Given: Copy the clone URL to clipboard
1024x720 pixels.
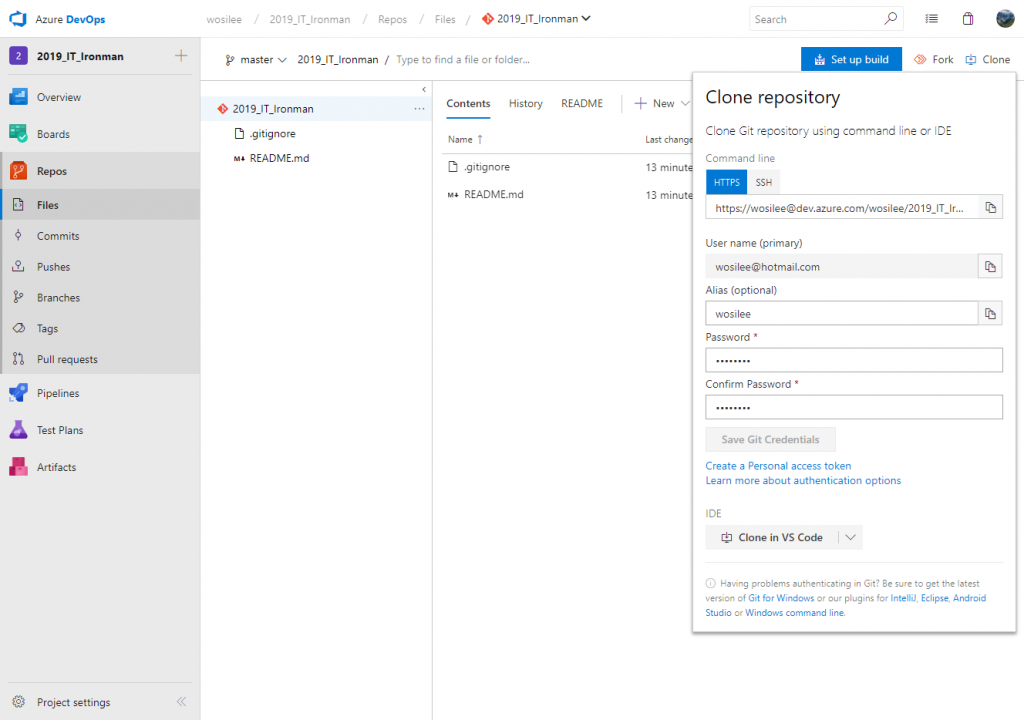Looking at the screenshot, I should coord(990,208).
